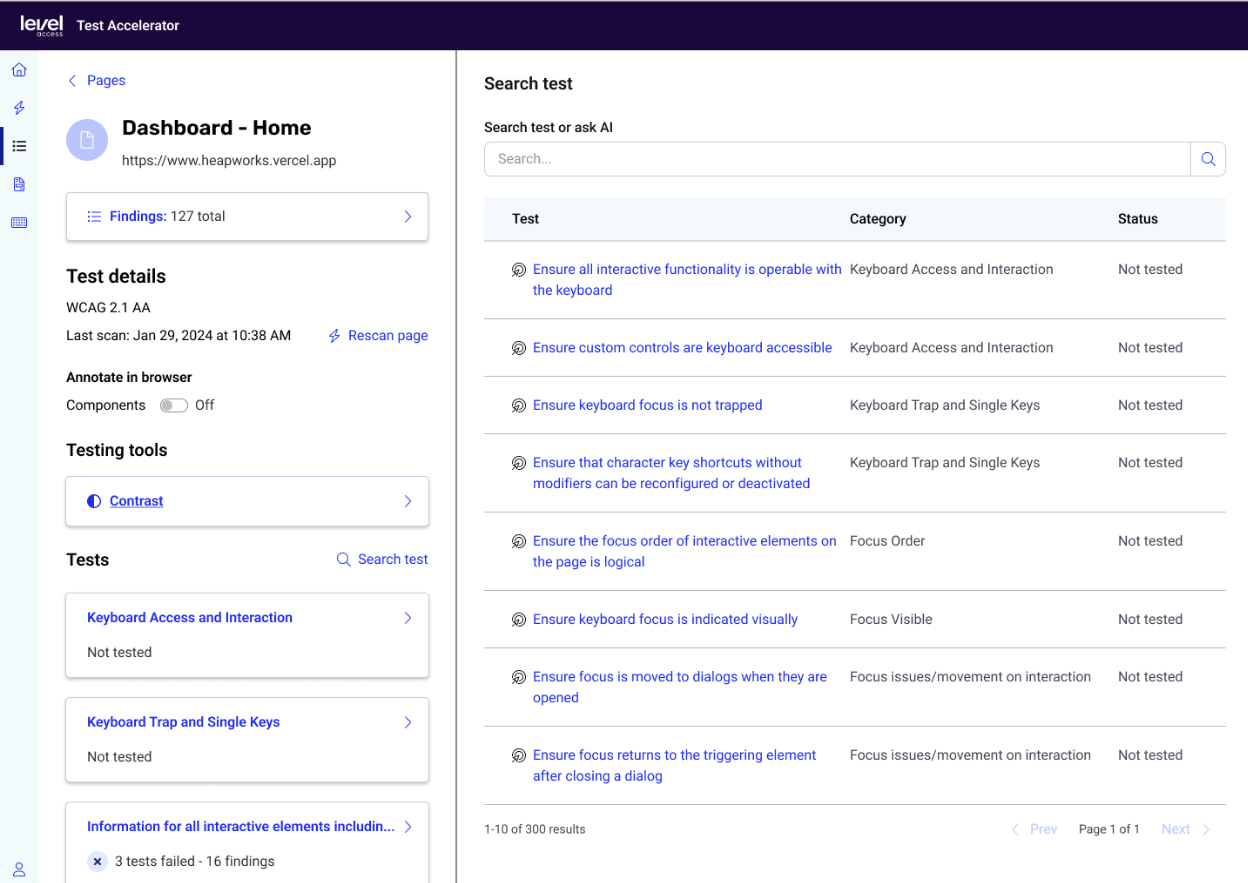Click the Prev pagination button
1248x883 pixels.
[x=1034, y=829]
